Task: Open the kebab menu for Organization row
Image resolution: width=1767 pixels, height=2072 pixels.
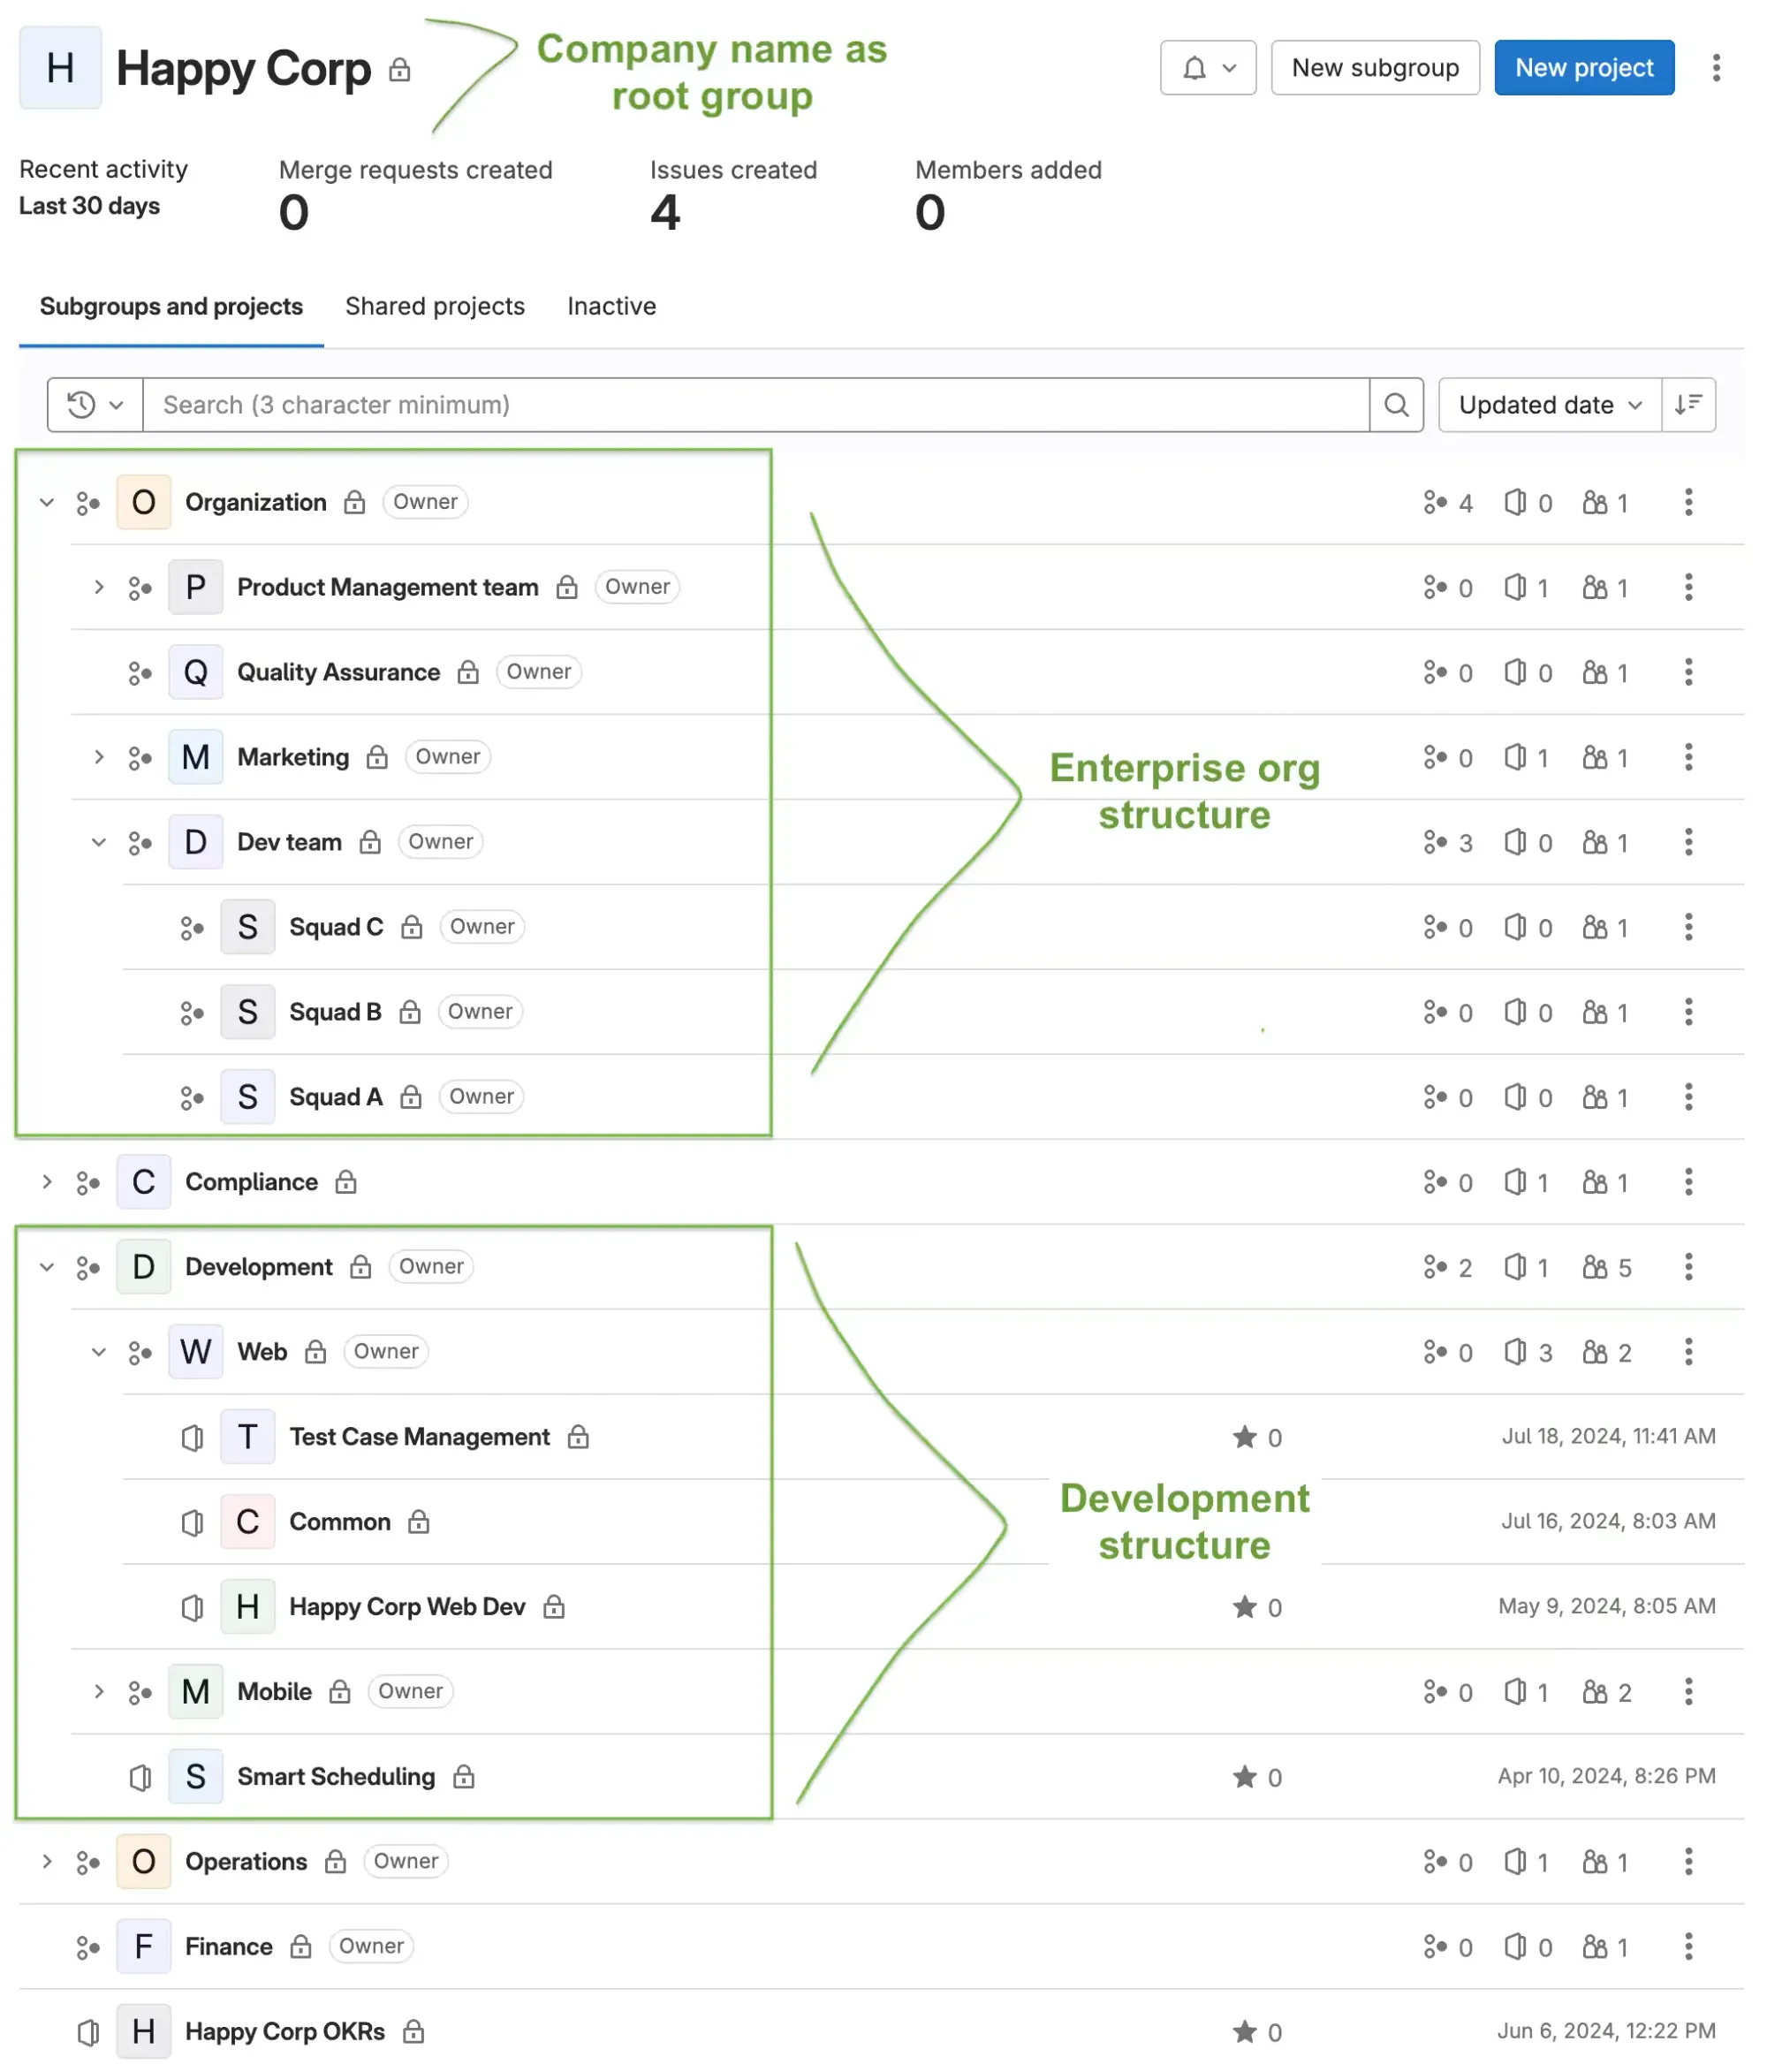Action: 1688,502
